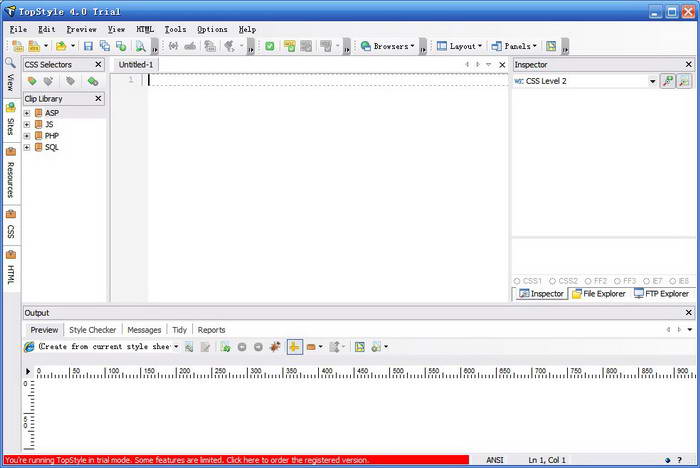The height and width of the screenshot is (468, 700).
Task: Open the Tools menu
Action: point(175,29)
